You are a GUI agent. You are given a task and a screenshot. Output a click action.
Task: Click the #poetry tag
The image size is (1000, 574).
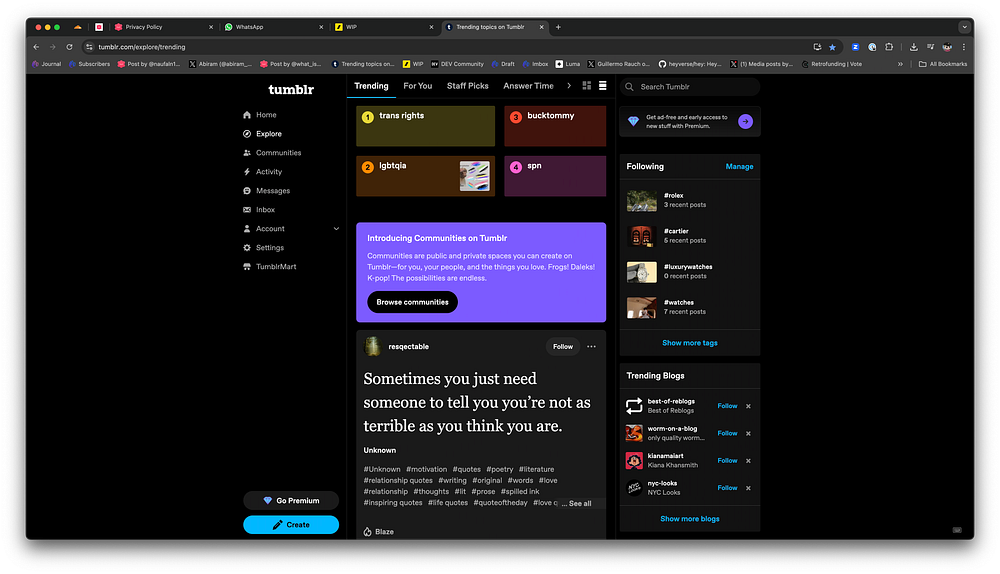(x=499, y=469)
